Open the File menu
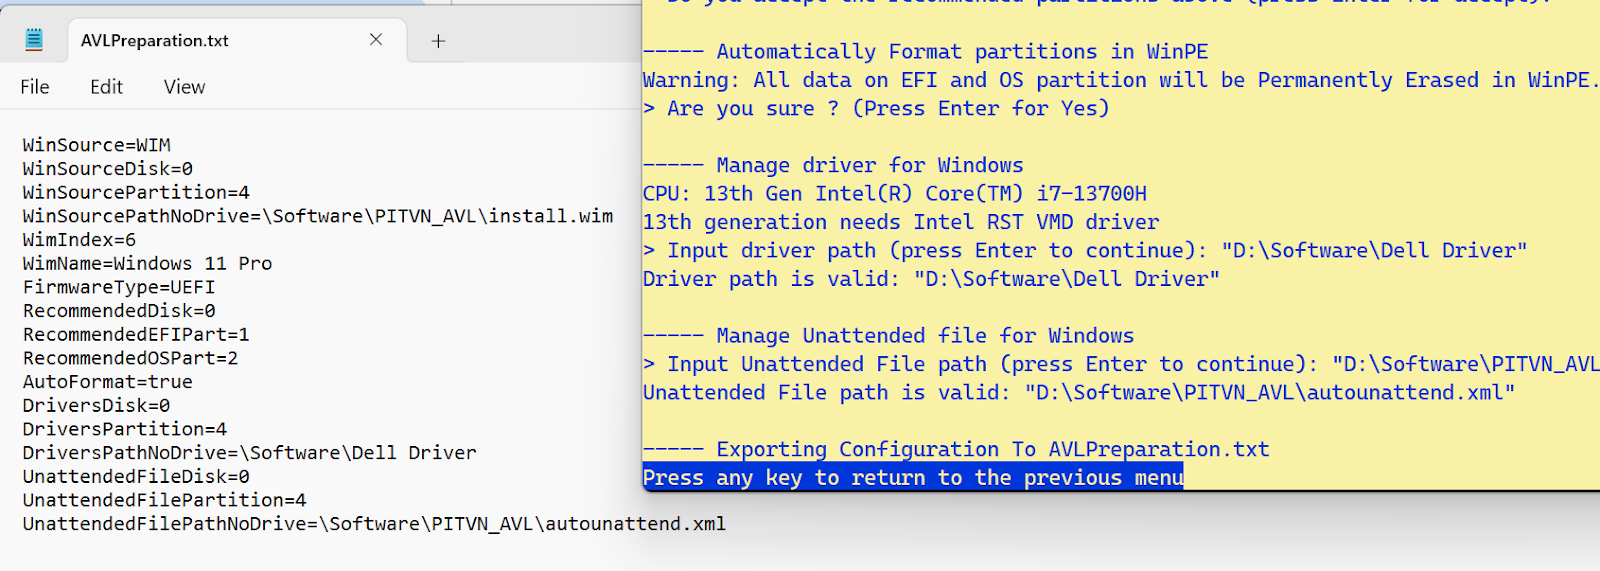Image resolution: width=1600 pixels, height=571 pixels. (35, 87)
